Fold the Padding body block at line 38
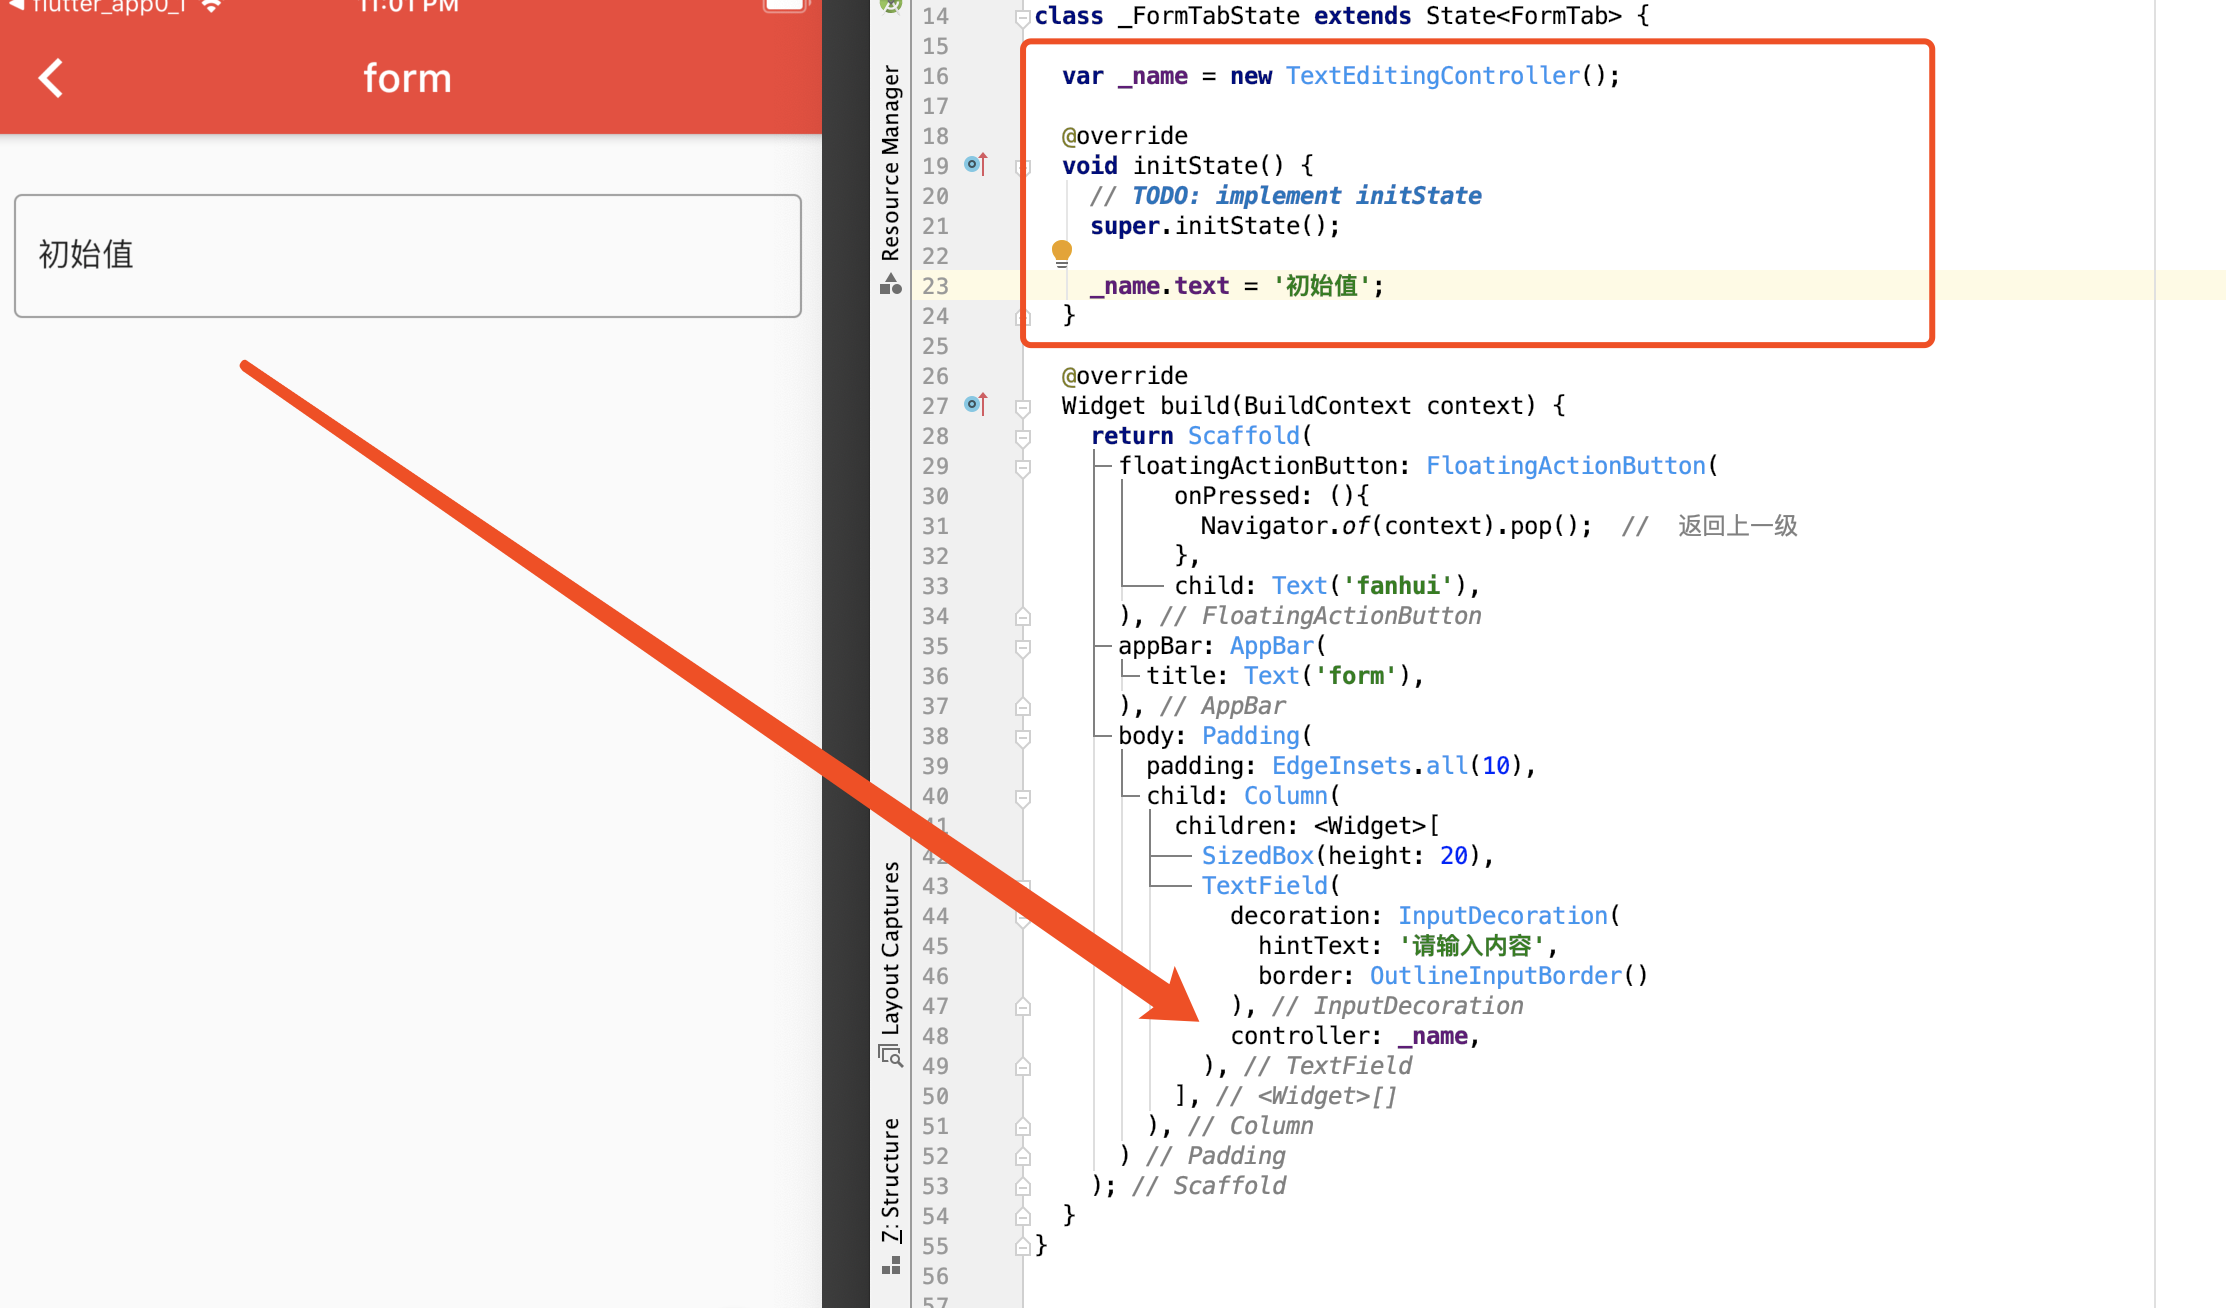2226x1308 pixels. tap(1022, 737)
